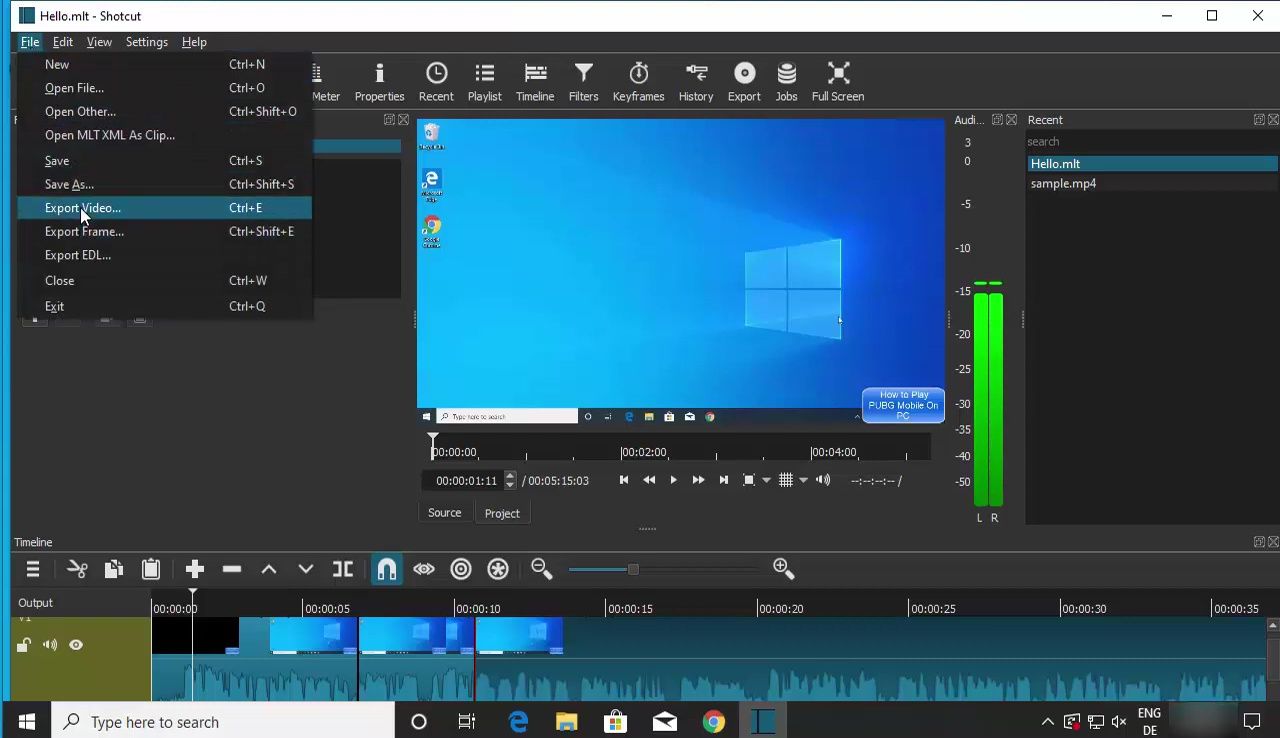The image size is (1280, 738).
Task: Toggle ripple all tracks asterisk icon
Action: pos(498,569)
